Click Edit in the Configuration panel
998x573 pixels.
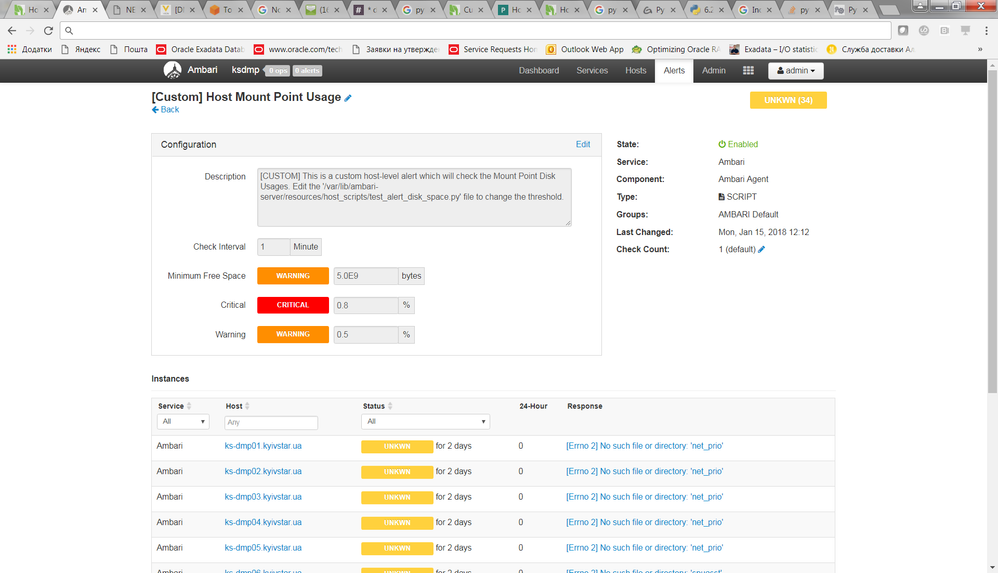(583, 145)
